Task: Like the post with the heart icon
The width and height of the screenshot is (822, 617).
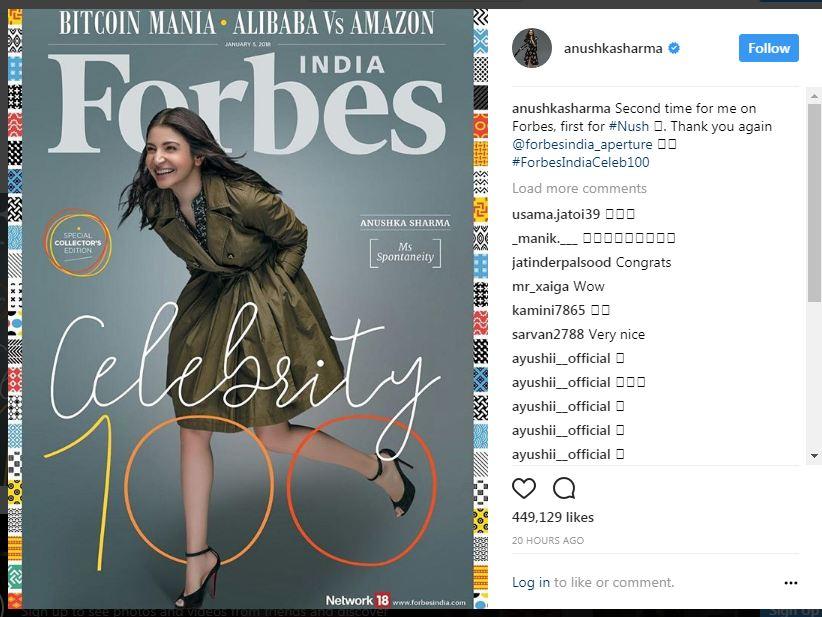Action: click(x=523, y=489)
